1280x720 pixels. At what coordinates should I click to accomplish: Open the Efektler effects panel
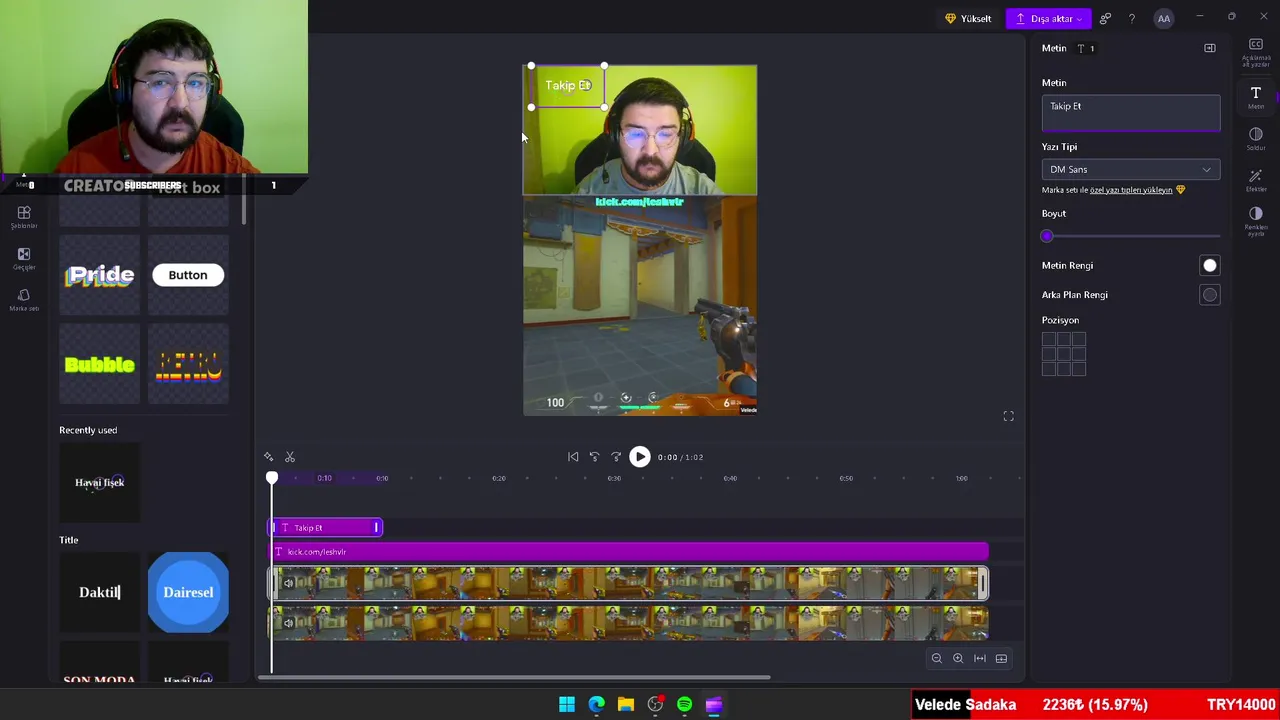[x=1256, y=180]
